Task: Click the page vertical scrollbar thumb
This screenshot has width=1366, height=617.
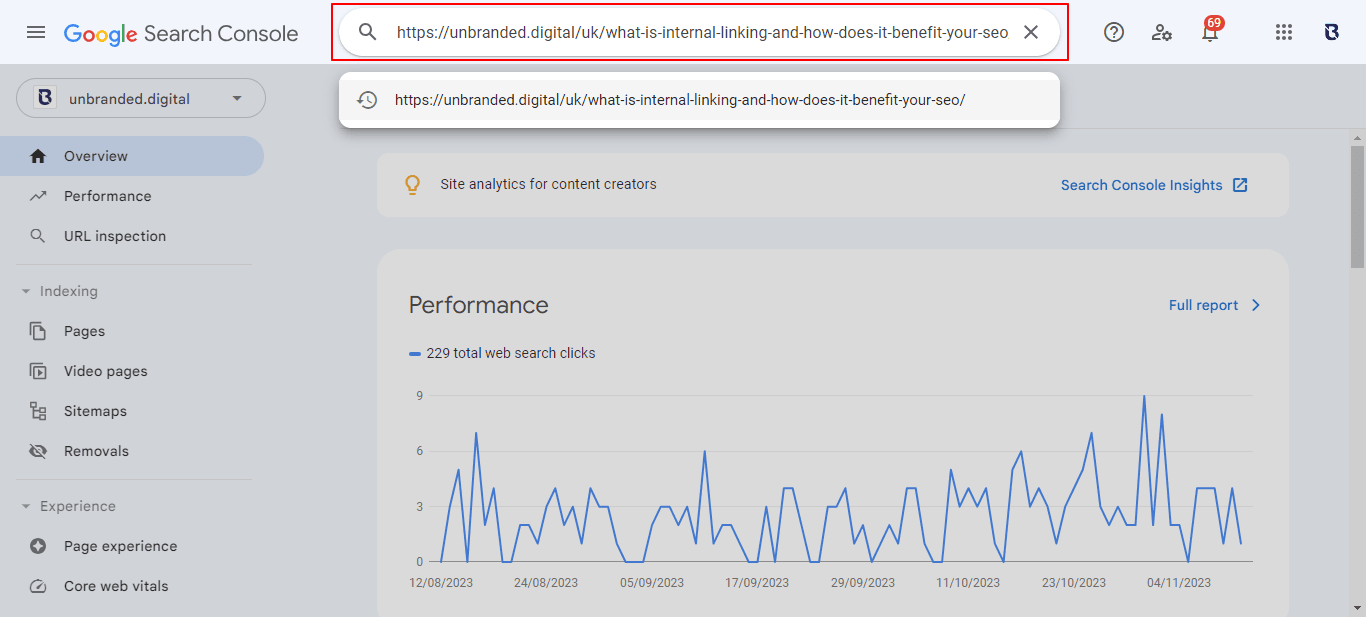Action: 1357,206
